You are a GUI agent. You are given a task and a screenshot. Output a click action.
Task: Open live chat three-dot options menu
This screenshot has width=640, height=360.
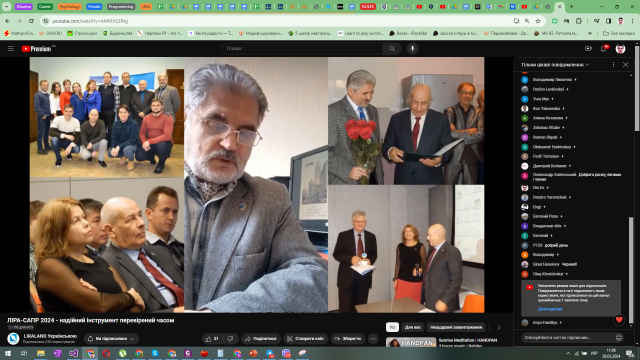(613, 64)
